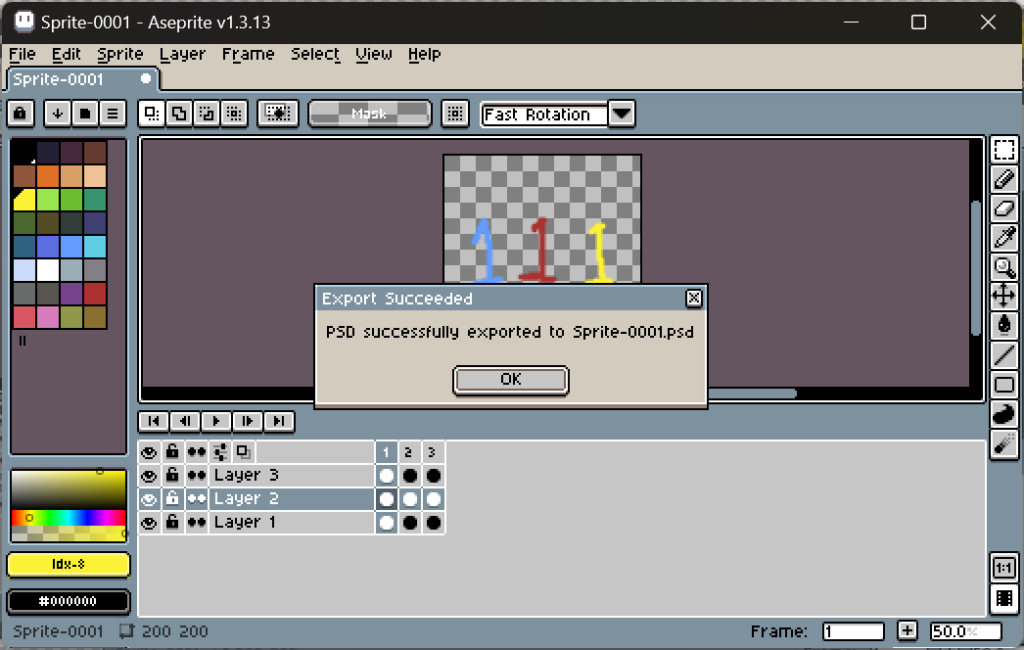The height and width of the screenshot is (650, 1024).
Task: Open the Layer menu
Action: point(182,54)
